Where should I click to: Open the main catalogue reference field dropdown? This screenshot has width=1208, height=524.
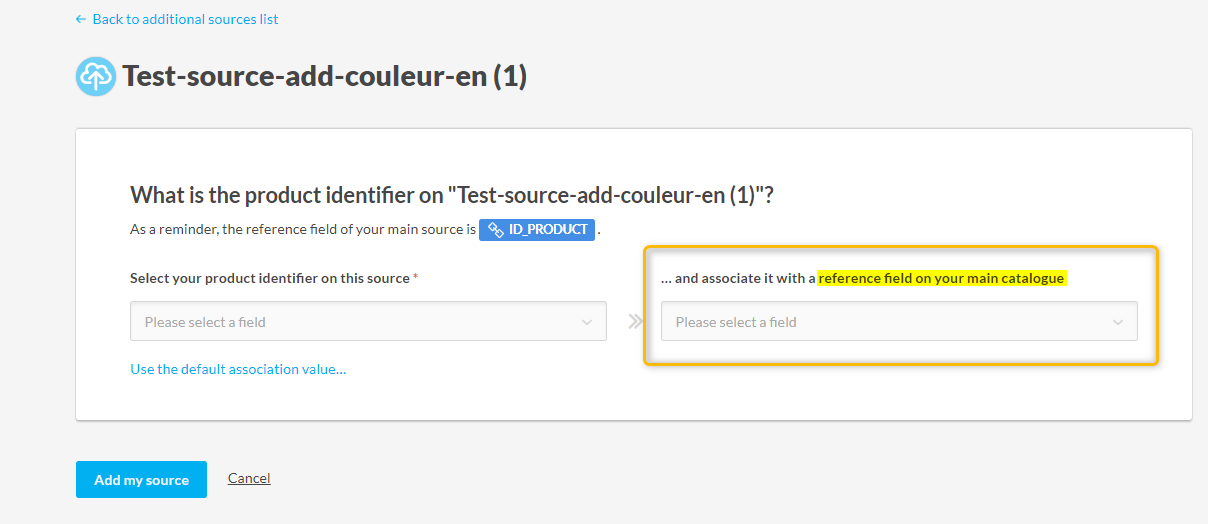tap(899, 322)
